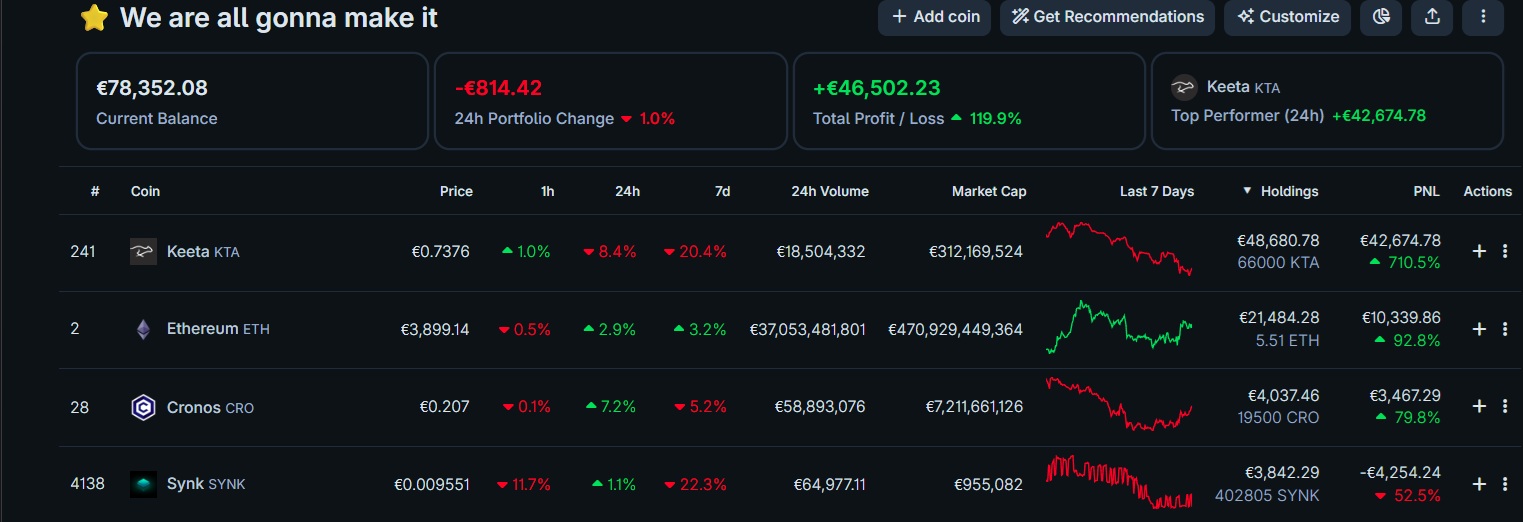
Task: Sort table by 24h Volume header
Action: (x=830, y=191)
